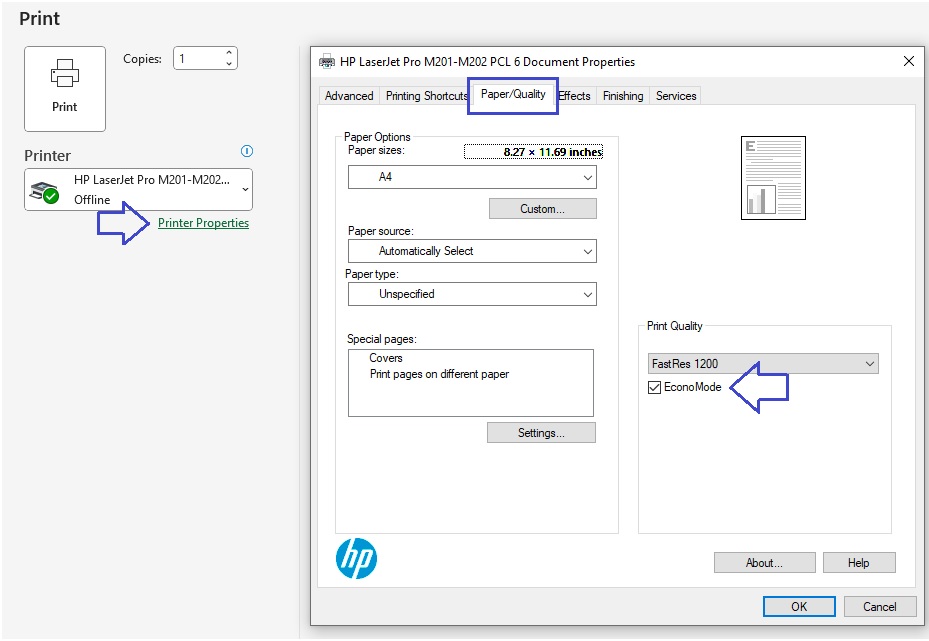929x641 pixels.
Task: Click the Settings... button
Action: coord(542,433)
